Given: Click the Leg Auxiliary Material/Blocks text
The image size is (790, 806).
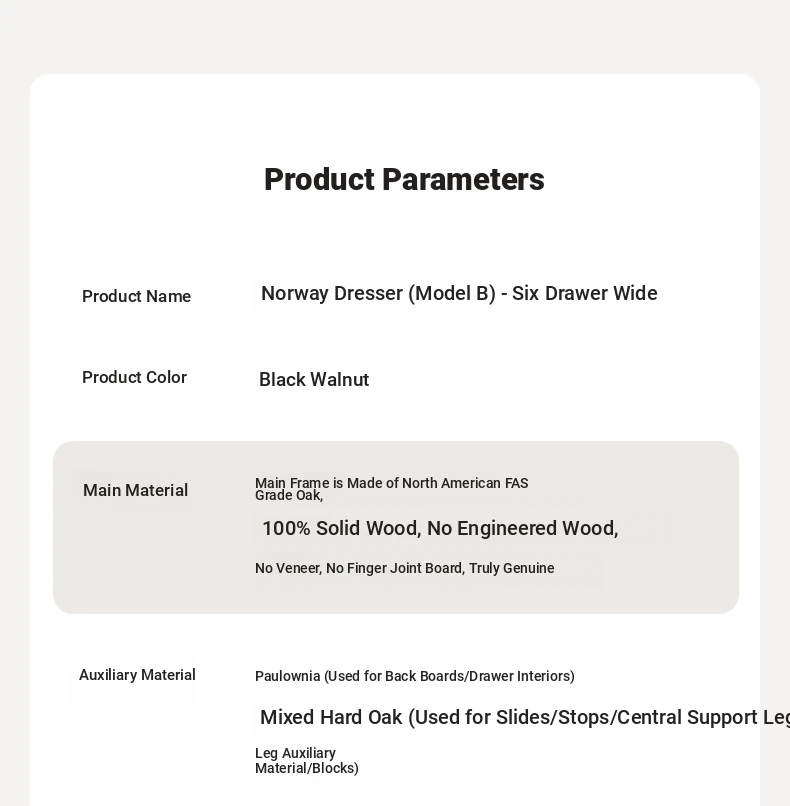Looking at the screenshot, I should pyautogui.click(x=307, y=760).
